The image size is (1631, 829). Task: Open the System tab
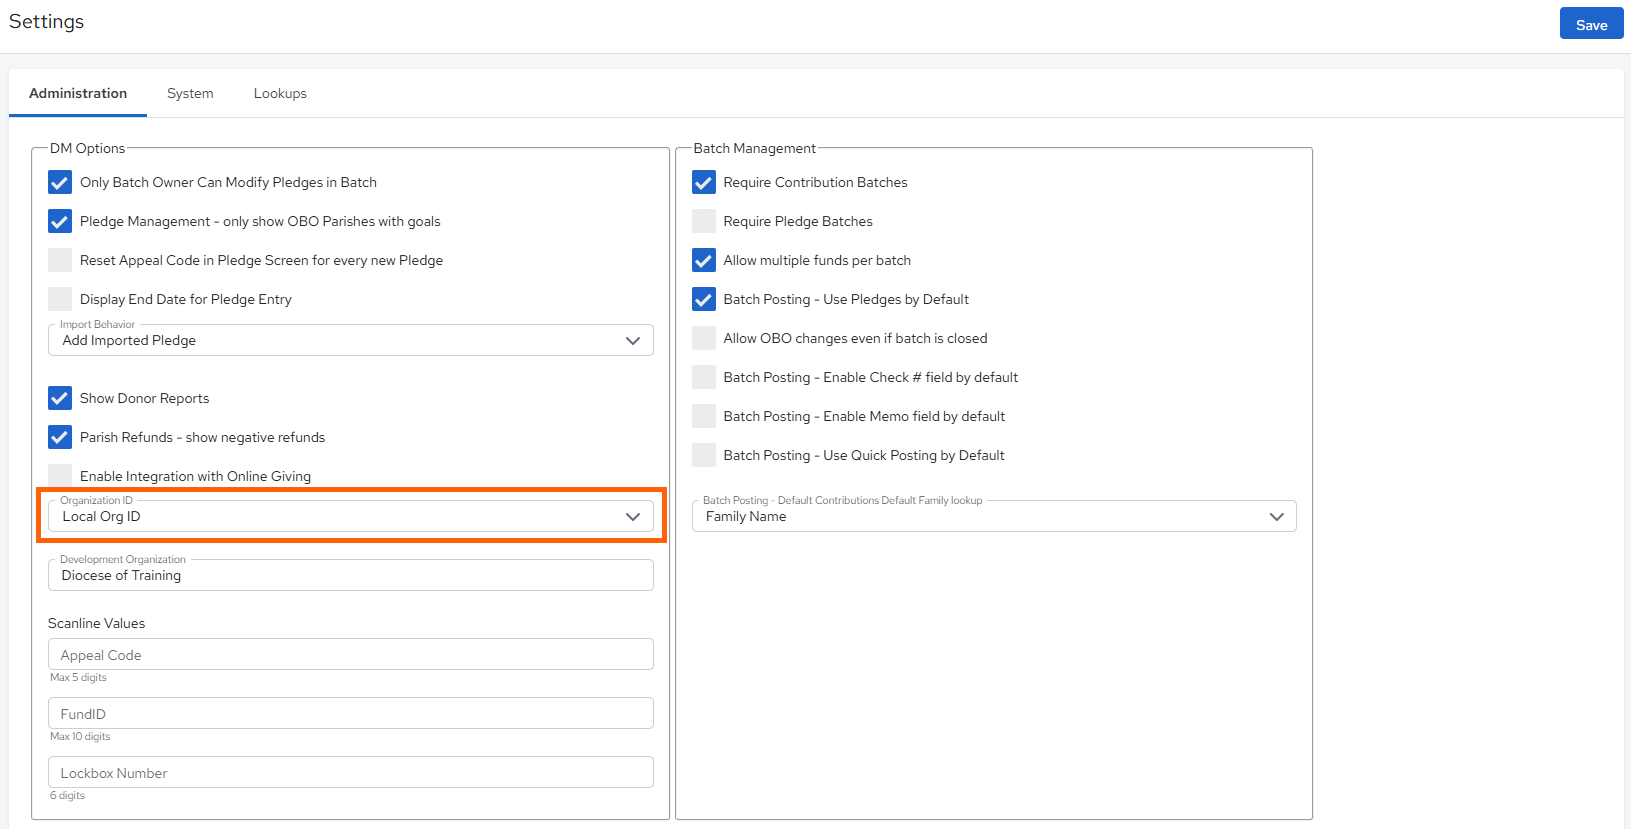point(190,93)
